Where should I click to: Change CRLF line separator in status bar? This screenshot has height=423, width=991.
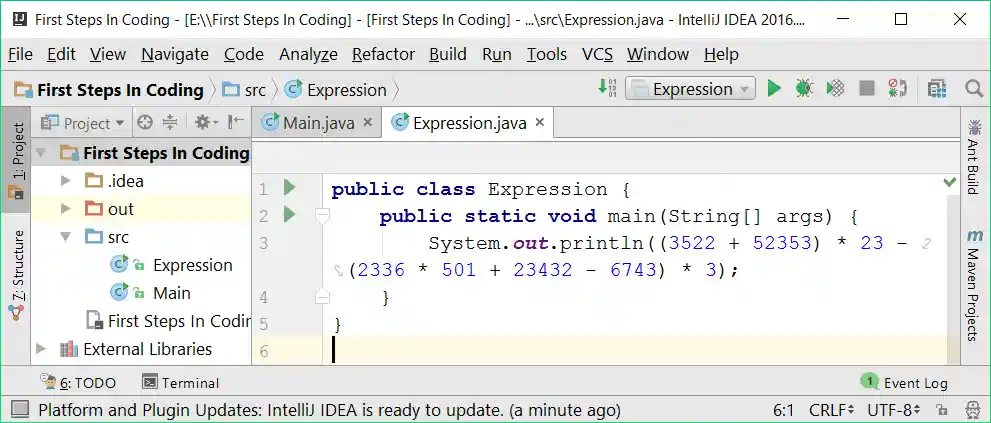[831, 410]
